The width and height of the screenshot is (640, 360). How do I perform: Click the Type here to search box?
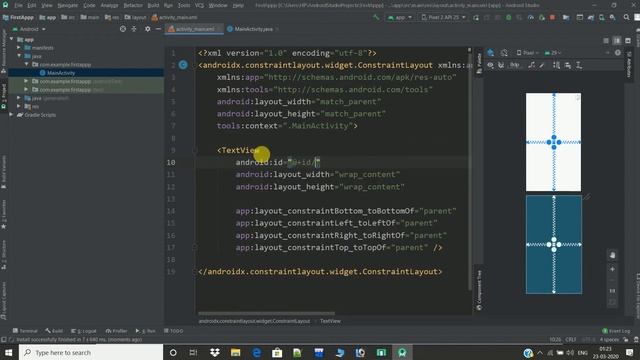(x=91, y=352)
